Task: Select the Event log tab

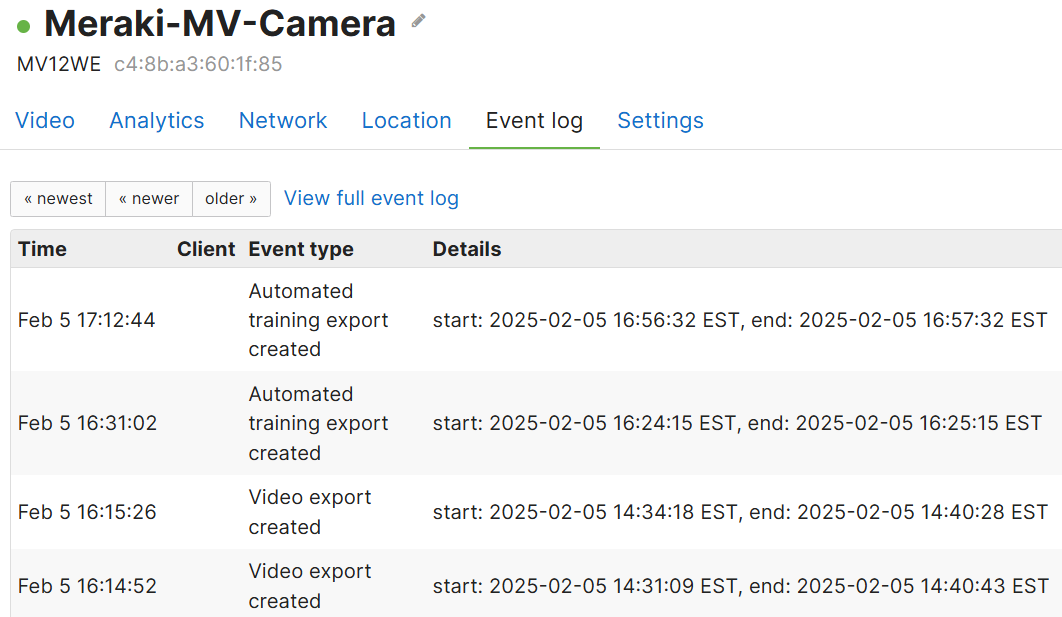Action: pos(534,121)
